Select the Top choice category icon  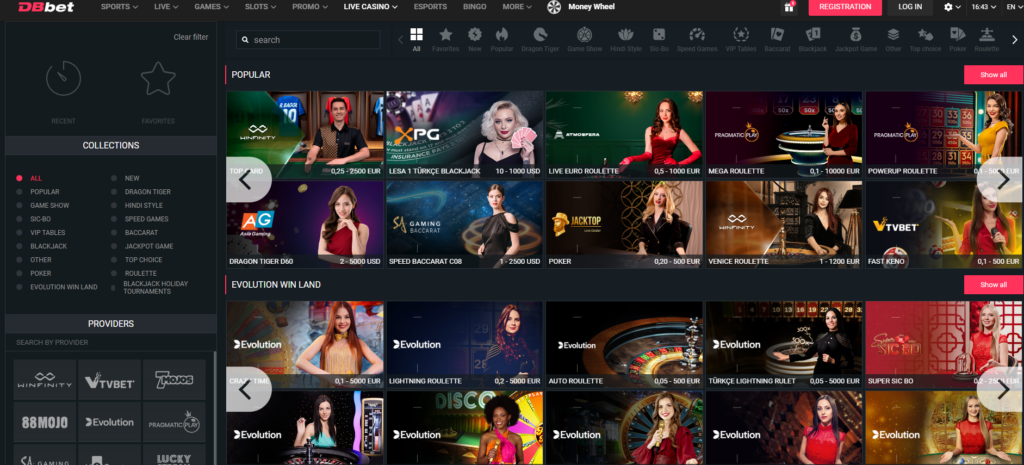pos(925,35)
